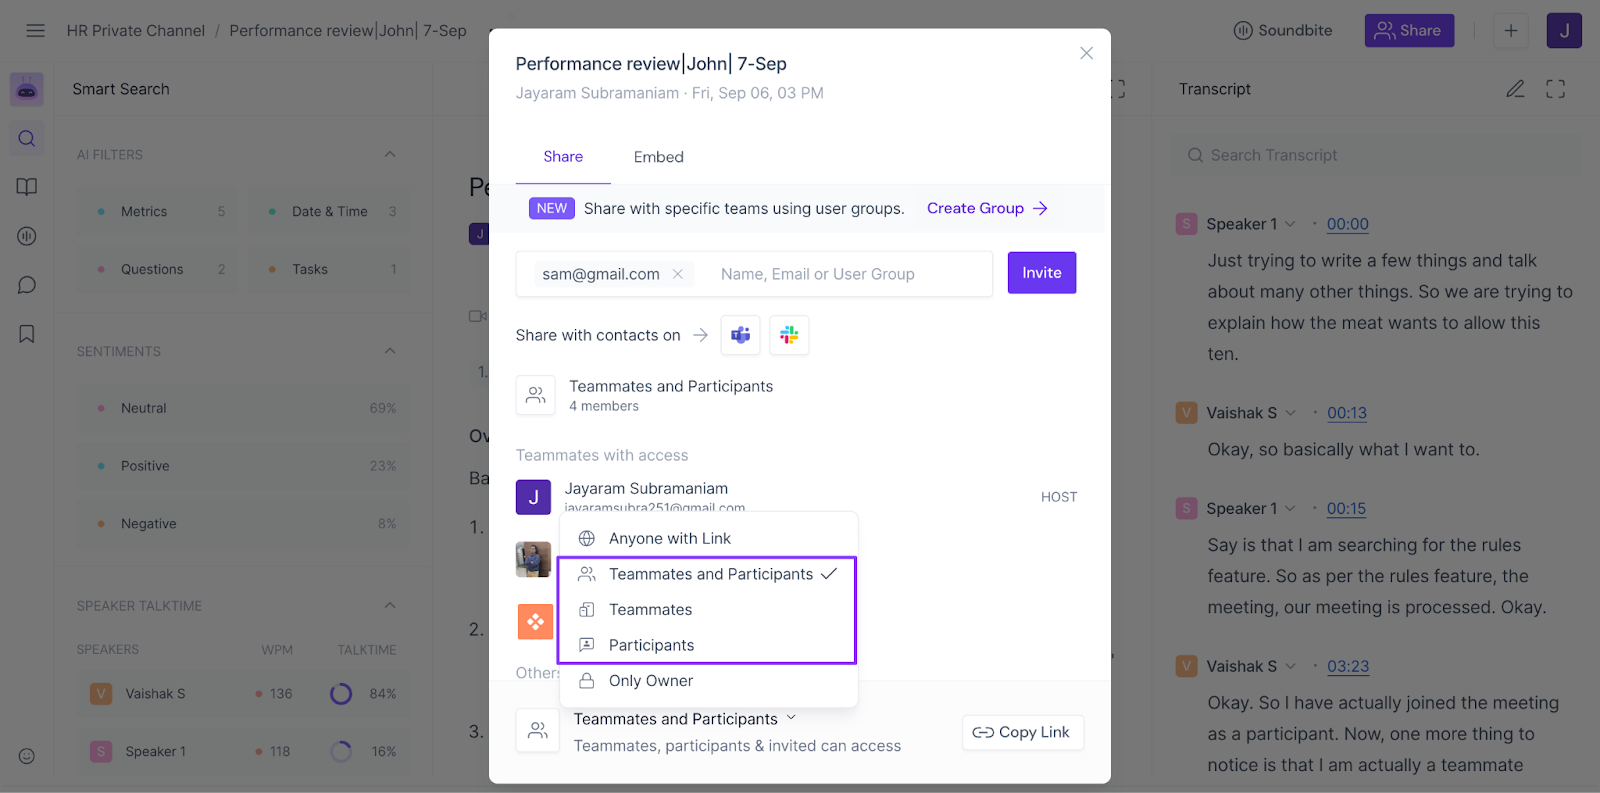The image size is (1600, 793).
Task: Expand transcript panel to fullscreen
Action: [1555, 89]
